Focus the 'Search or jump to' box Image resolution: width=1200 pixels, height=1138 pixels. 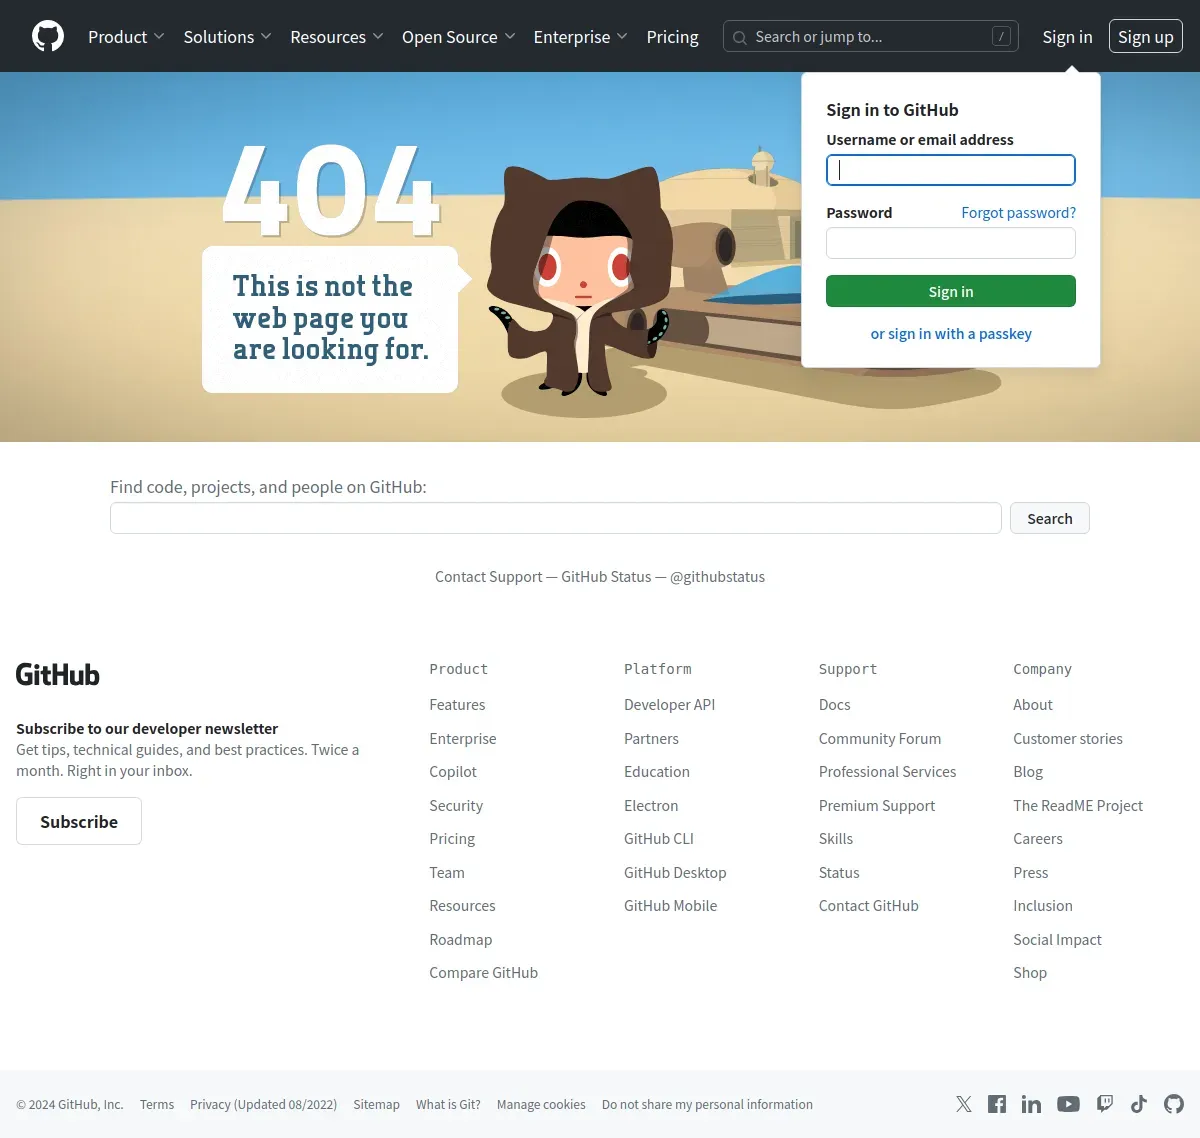870,36
